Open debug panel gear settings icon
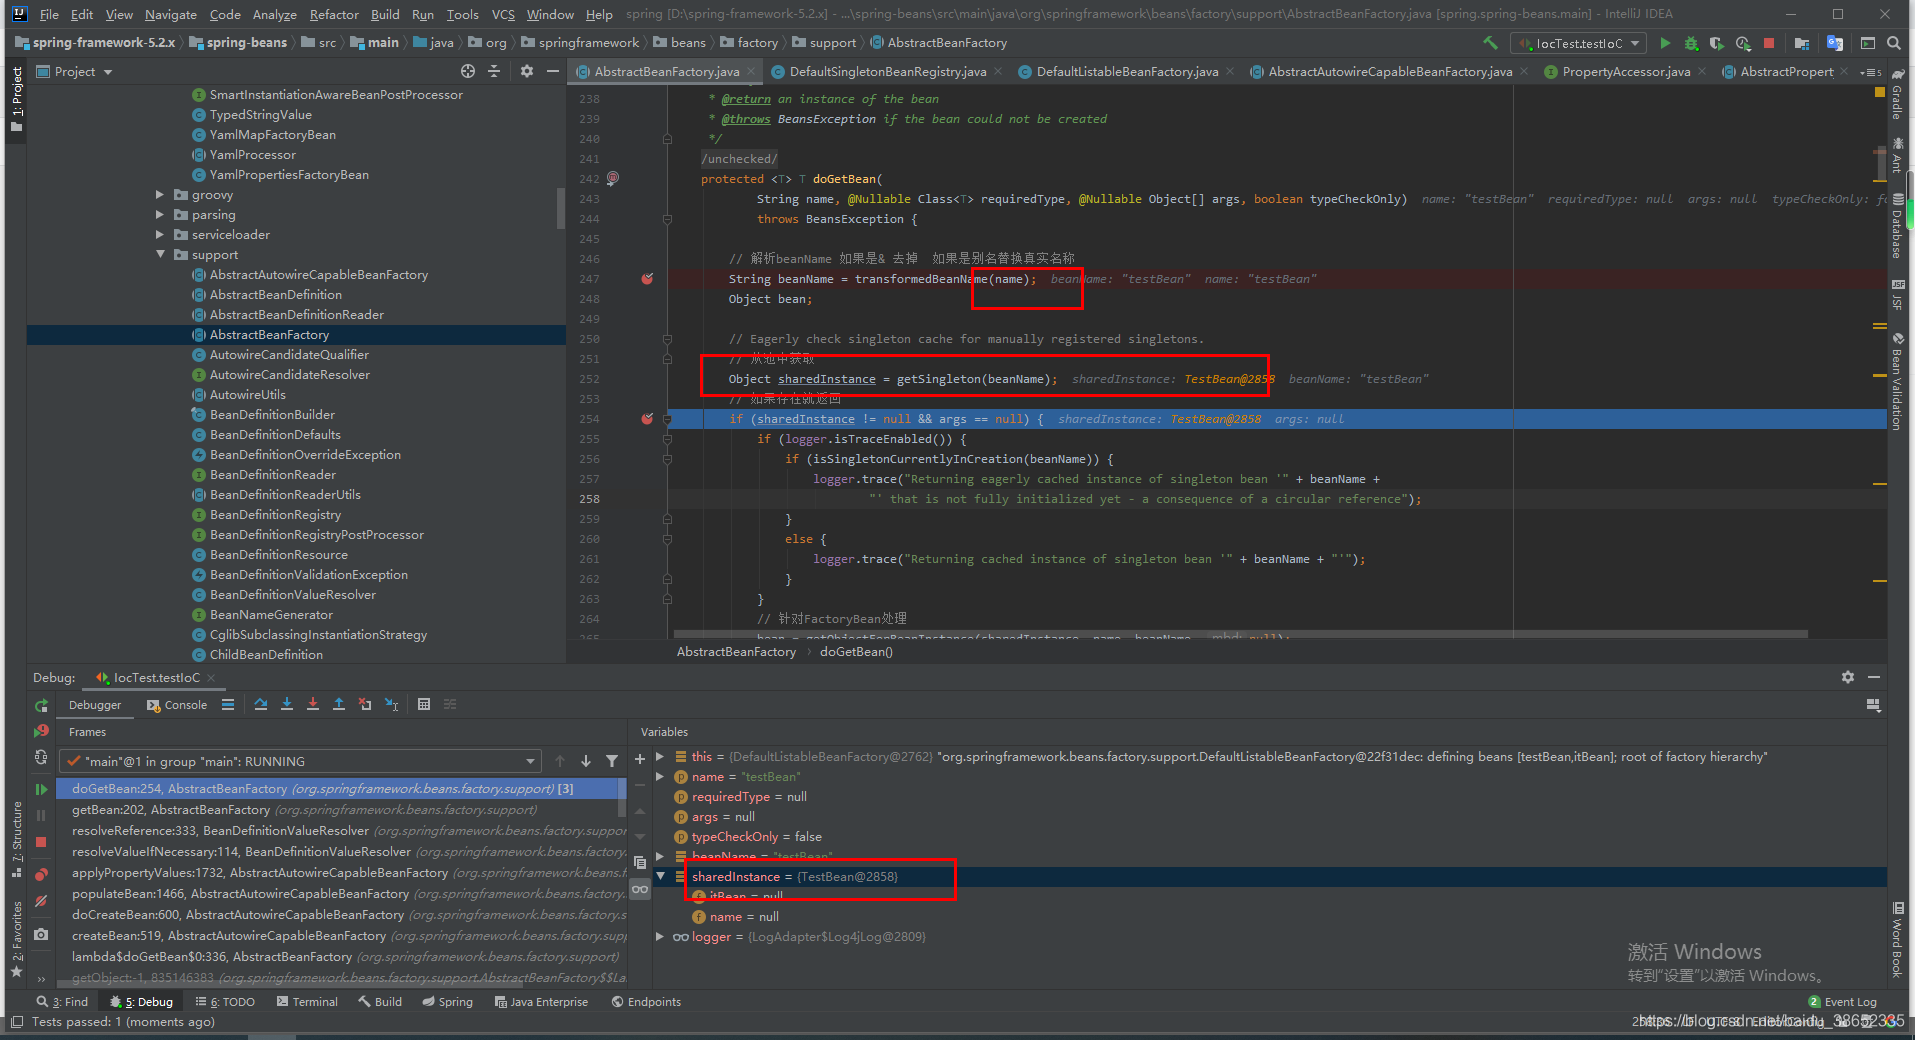Viewport: 1915px width, 1040px height. 1848,677
